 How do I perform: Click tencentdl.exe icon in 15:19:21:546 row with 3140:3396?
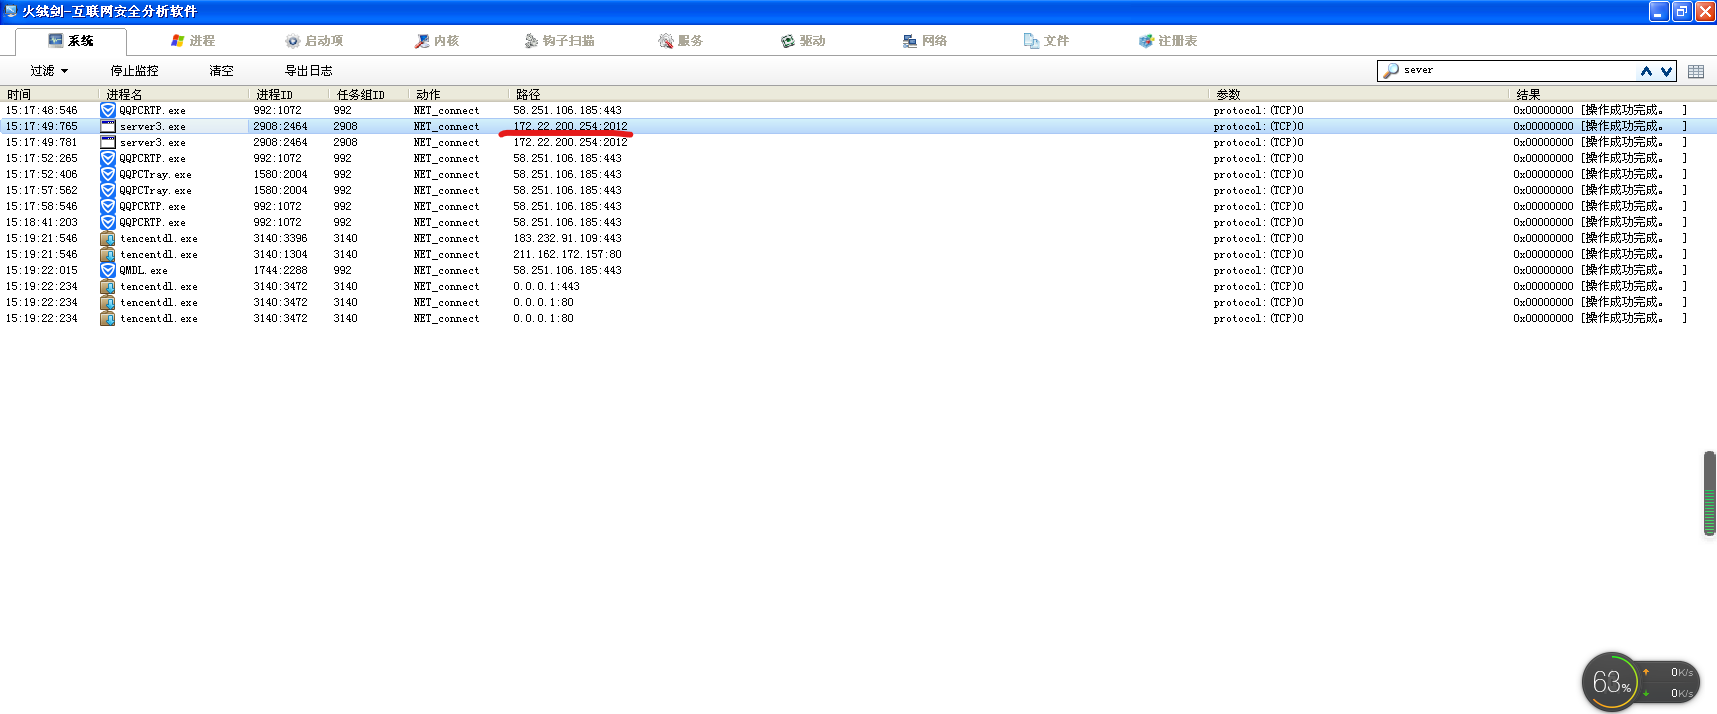(x=108, y=238)
